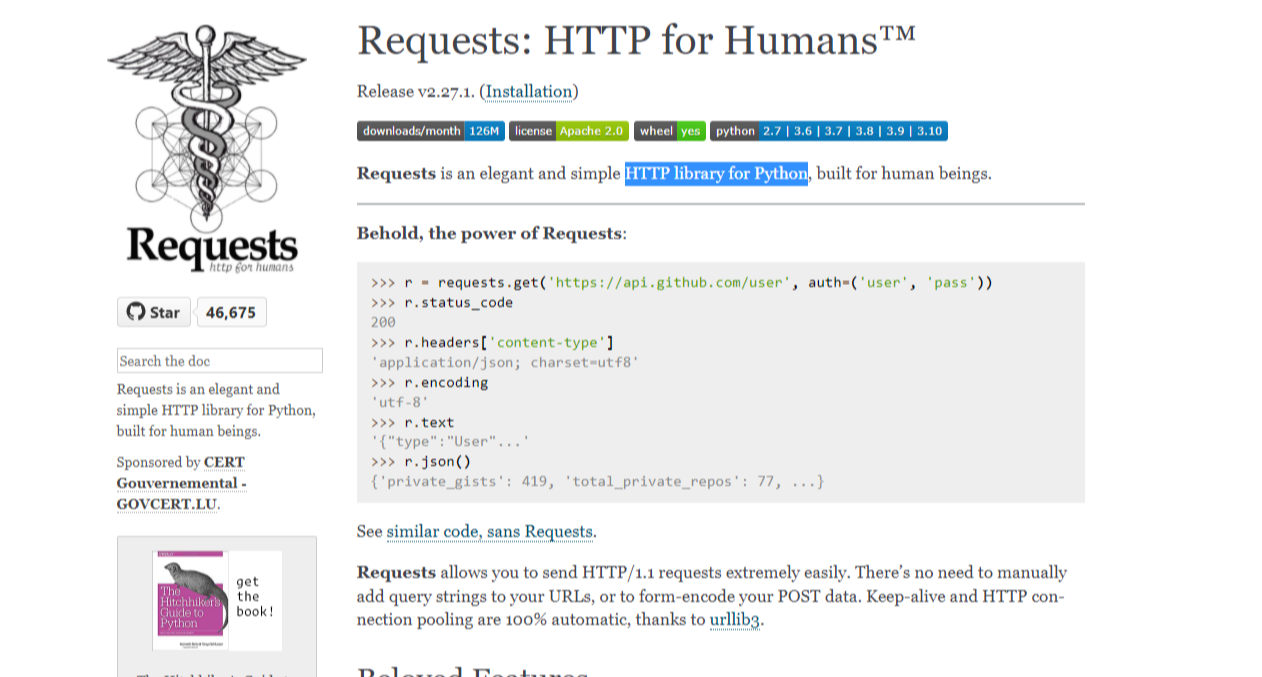Open the similar code, sans Requests link
The height and width of the screenshot is (677, 1262).
click(490, 532)
